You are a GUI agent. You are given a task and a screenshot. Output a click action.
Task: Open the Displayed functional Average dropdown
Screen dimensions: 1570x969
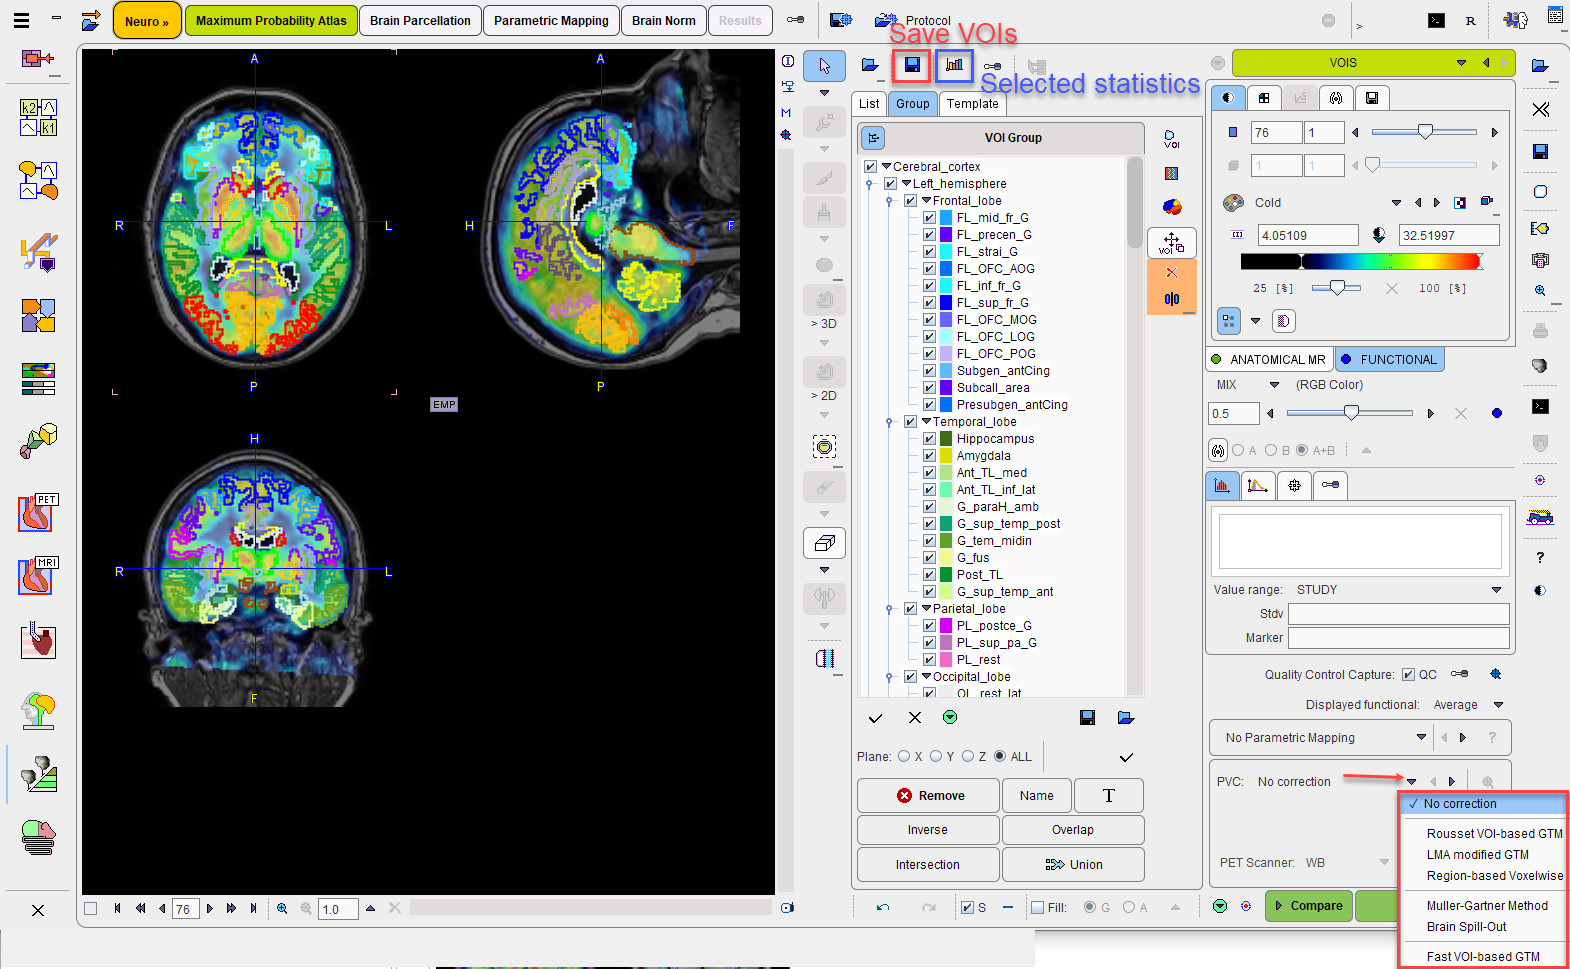pyautogui.click(x=1498, y=705)
